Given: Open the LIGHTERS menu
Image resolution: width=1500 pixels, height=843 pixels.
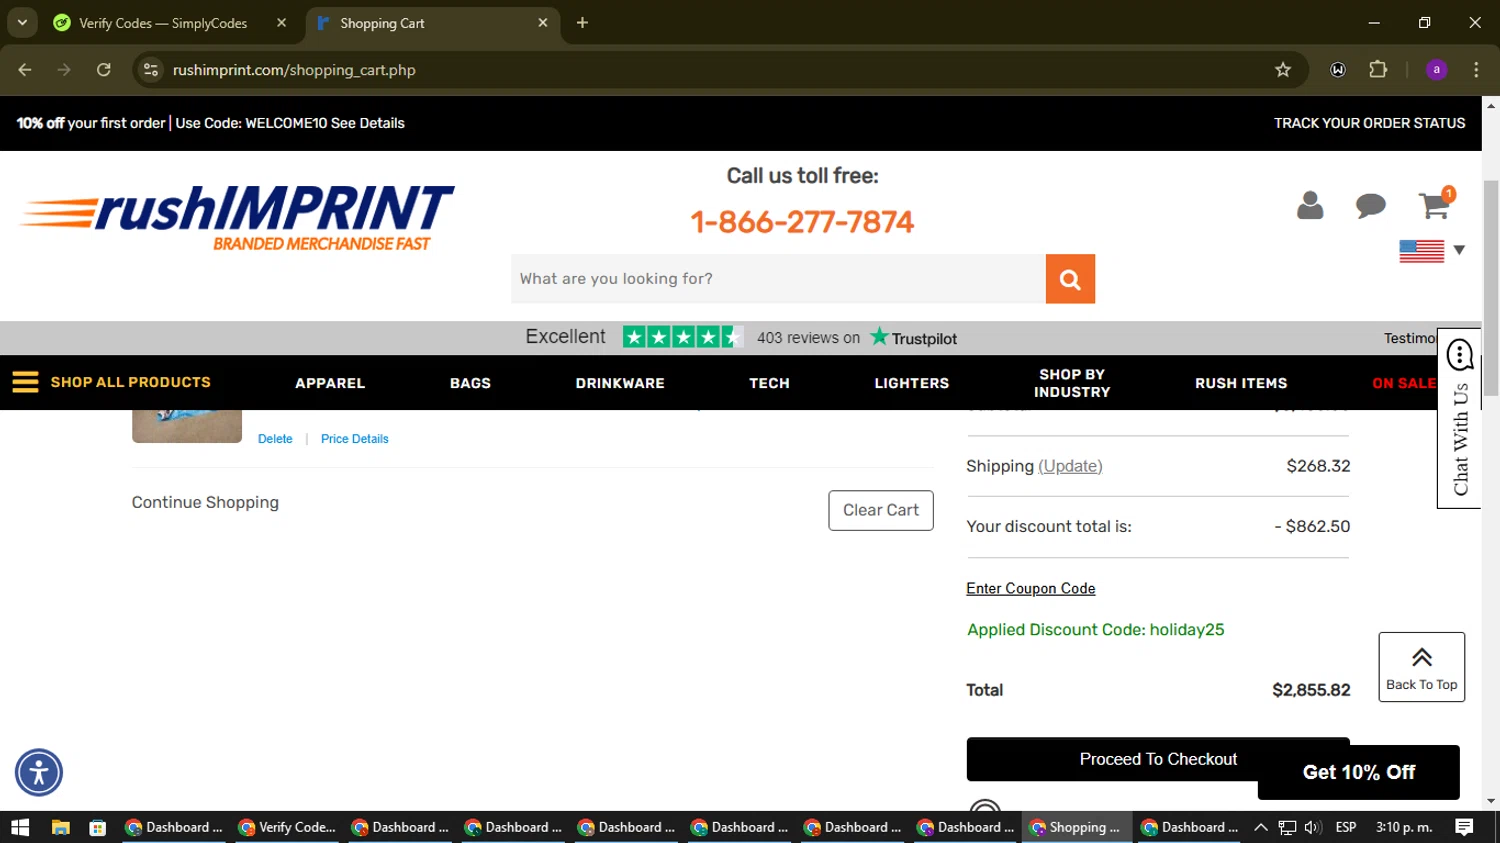Looking at the screenshot, I should (x=912, y=383).
